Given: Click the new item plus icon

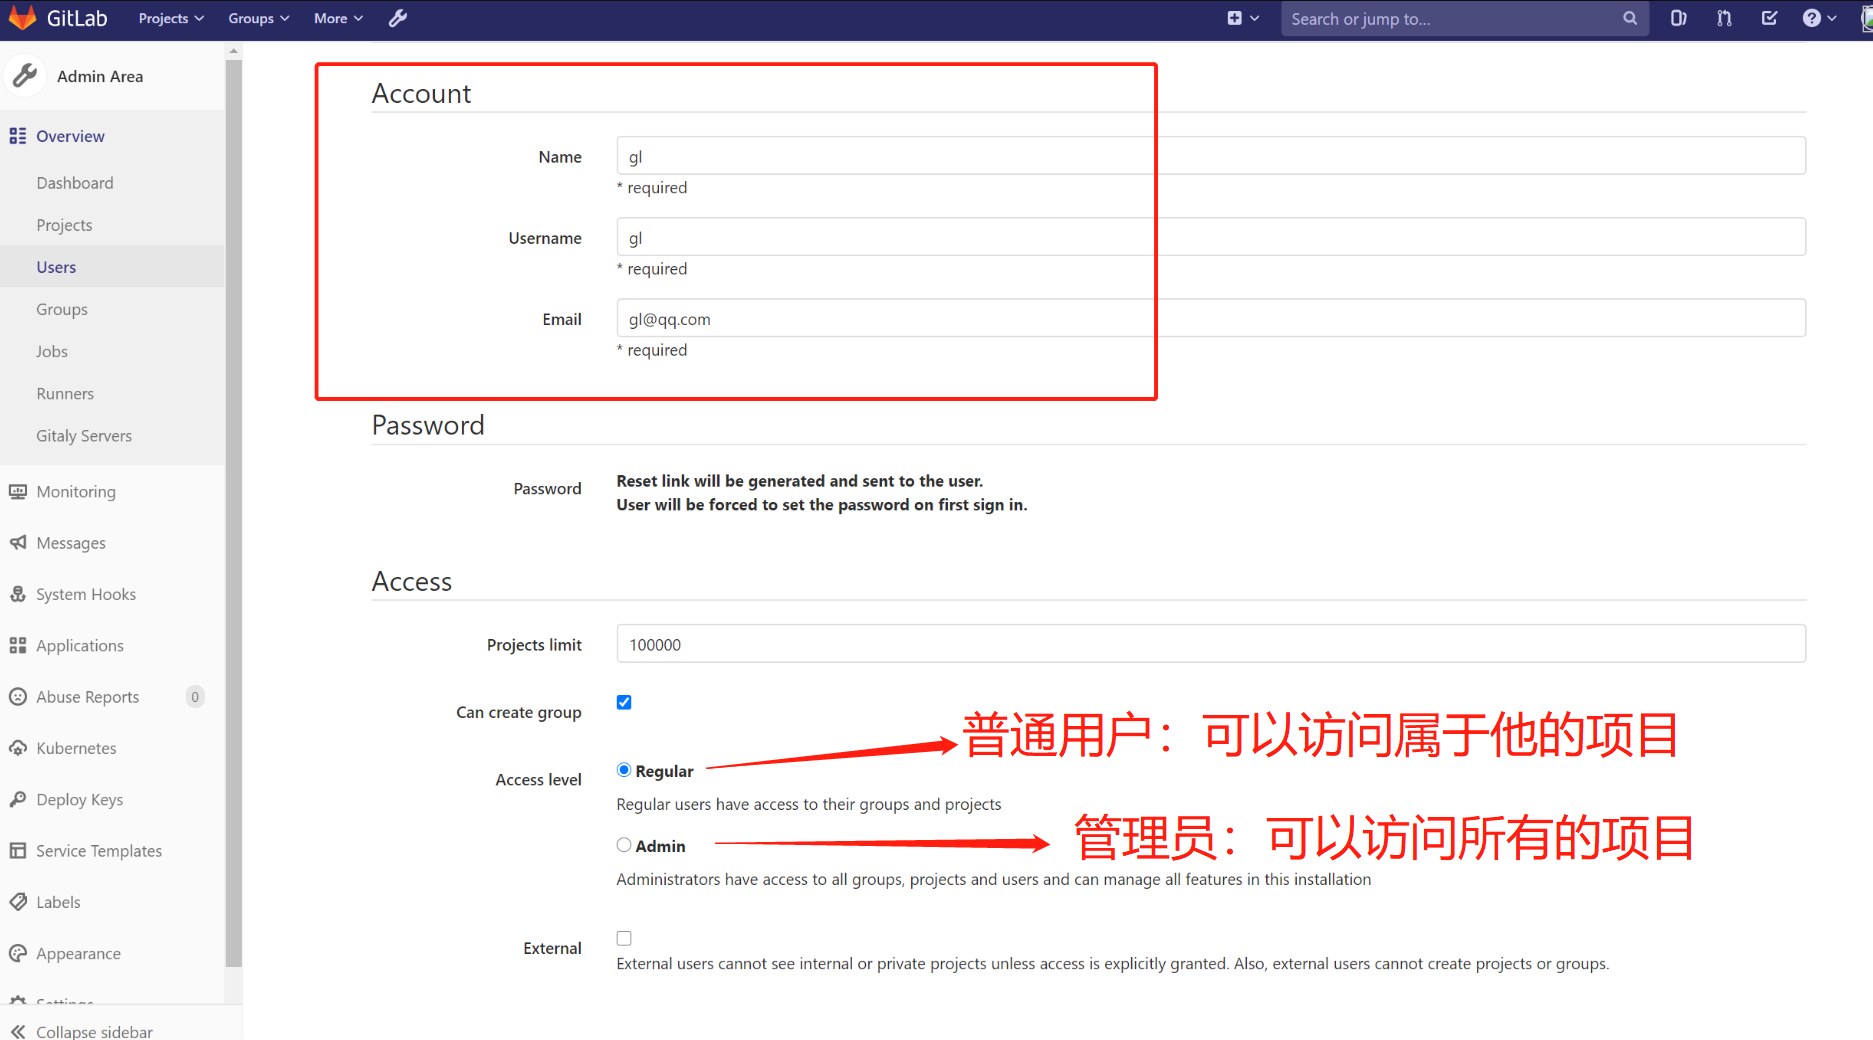Looking at the screenshot, I should [1234, 18].
